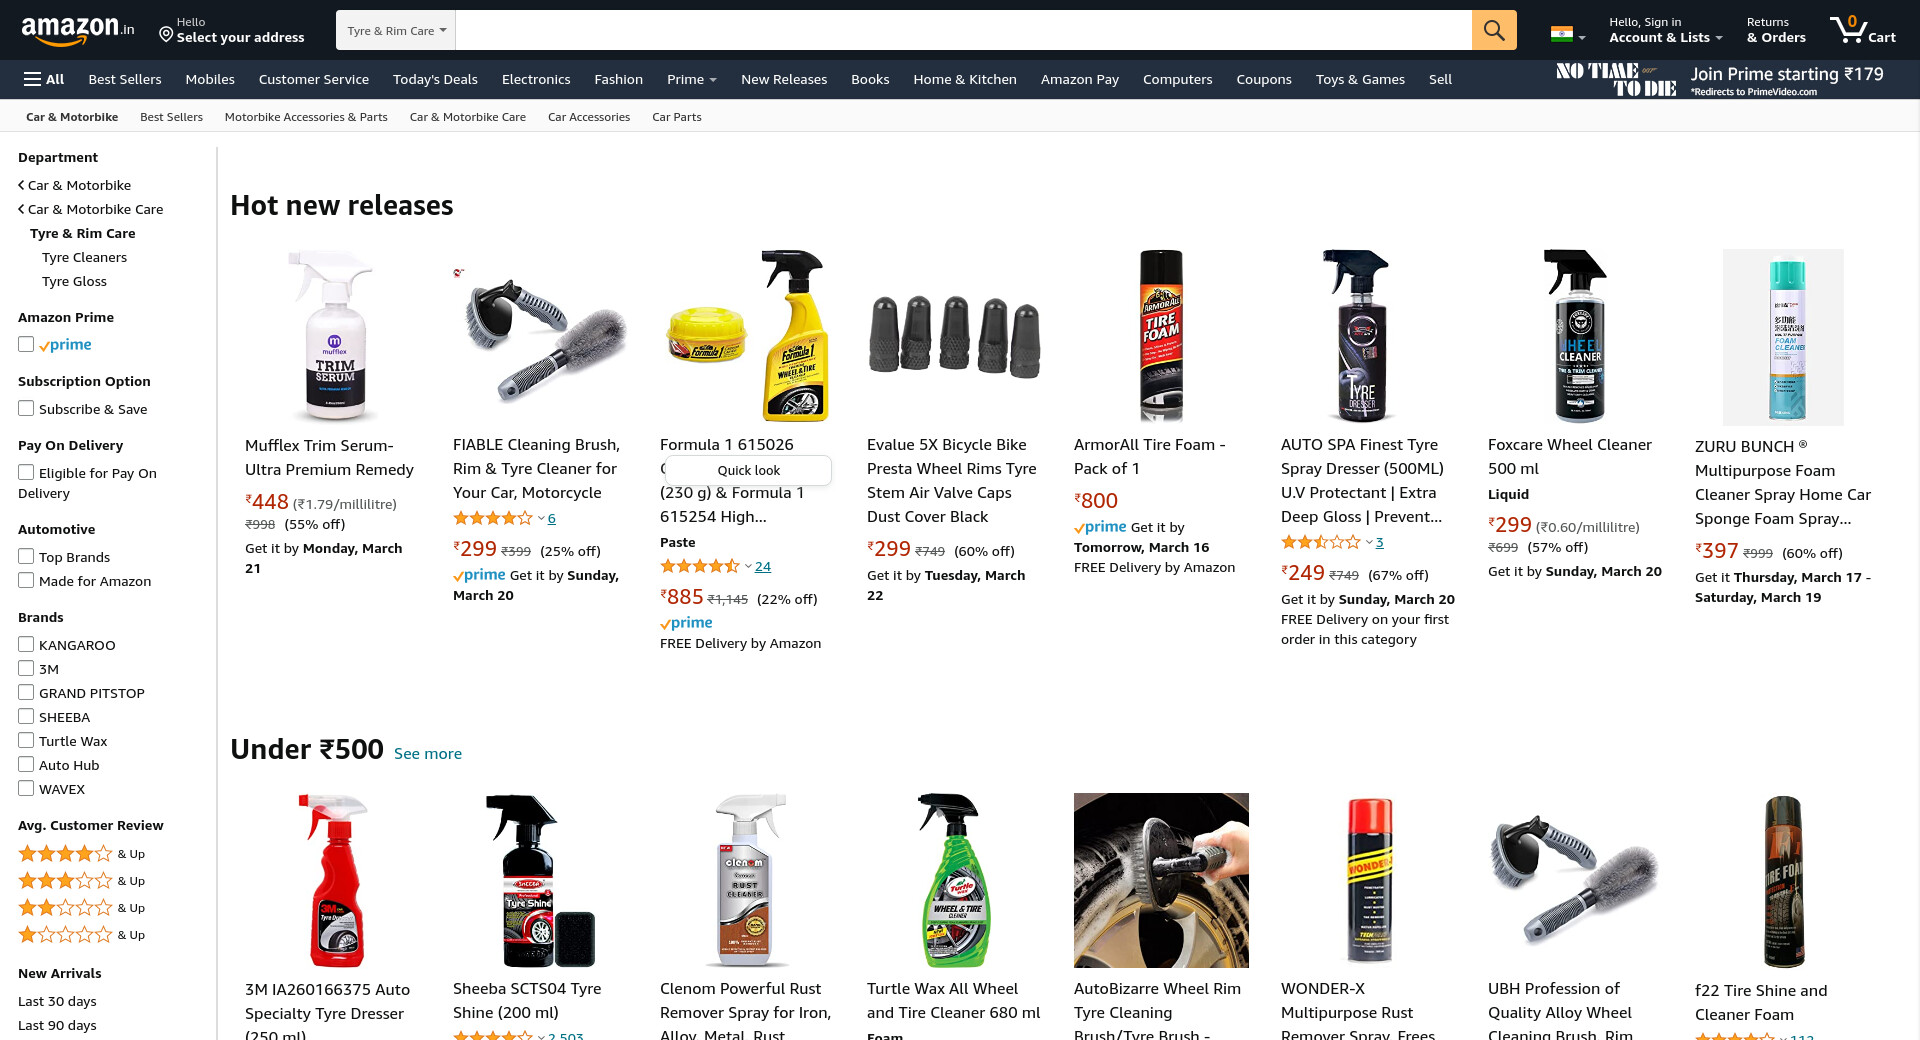Open the Today's Deals menu item
This screenshot has height=1040, width=1920.
435,79
